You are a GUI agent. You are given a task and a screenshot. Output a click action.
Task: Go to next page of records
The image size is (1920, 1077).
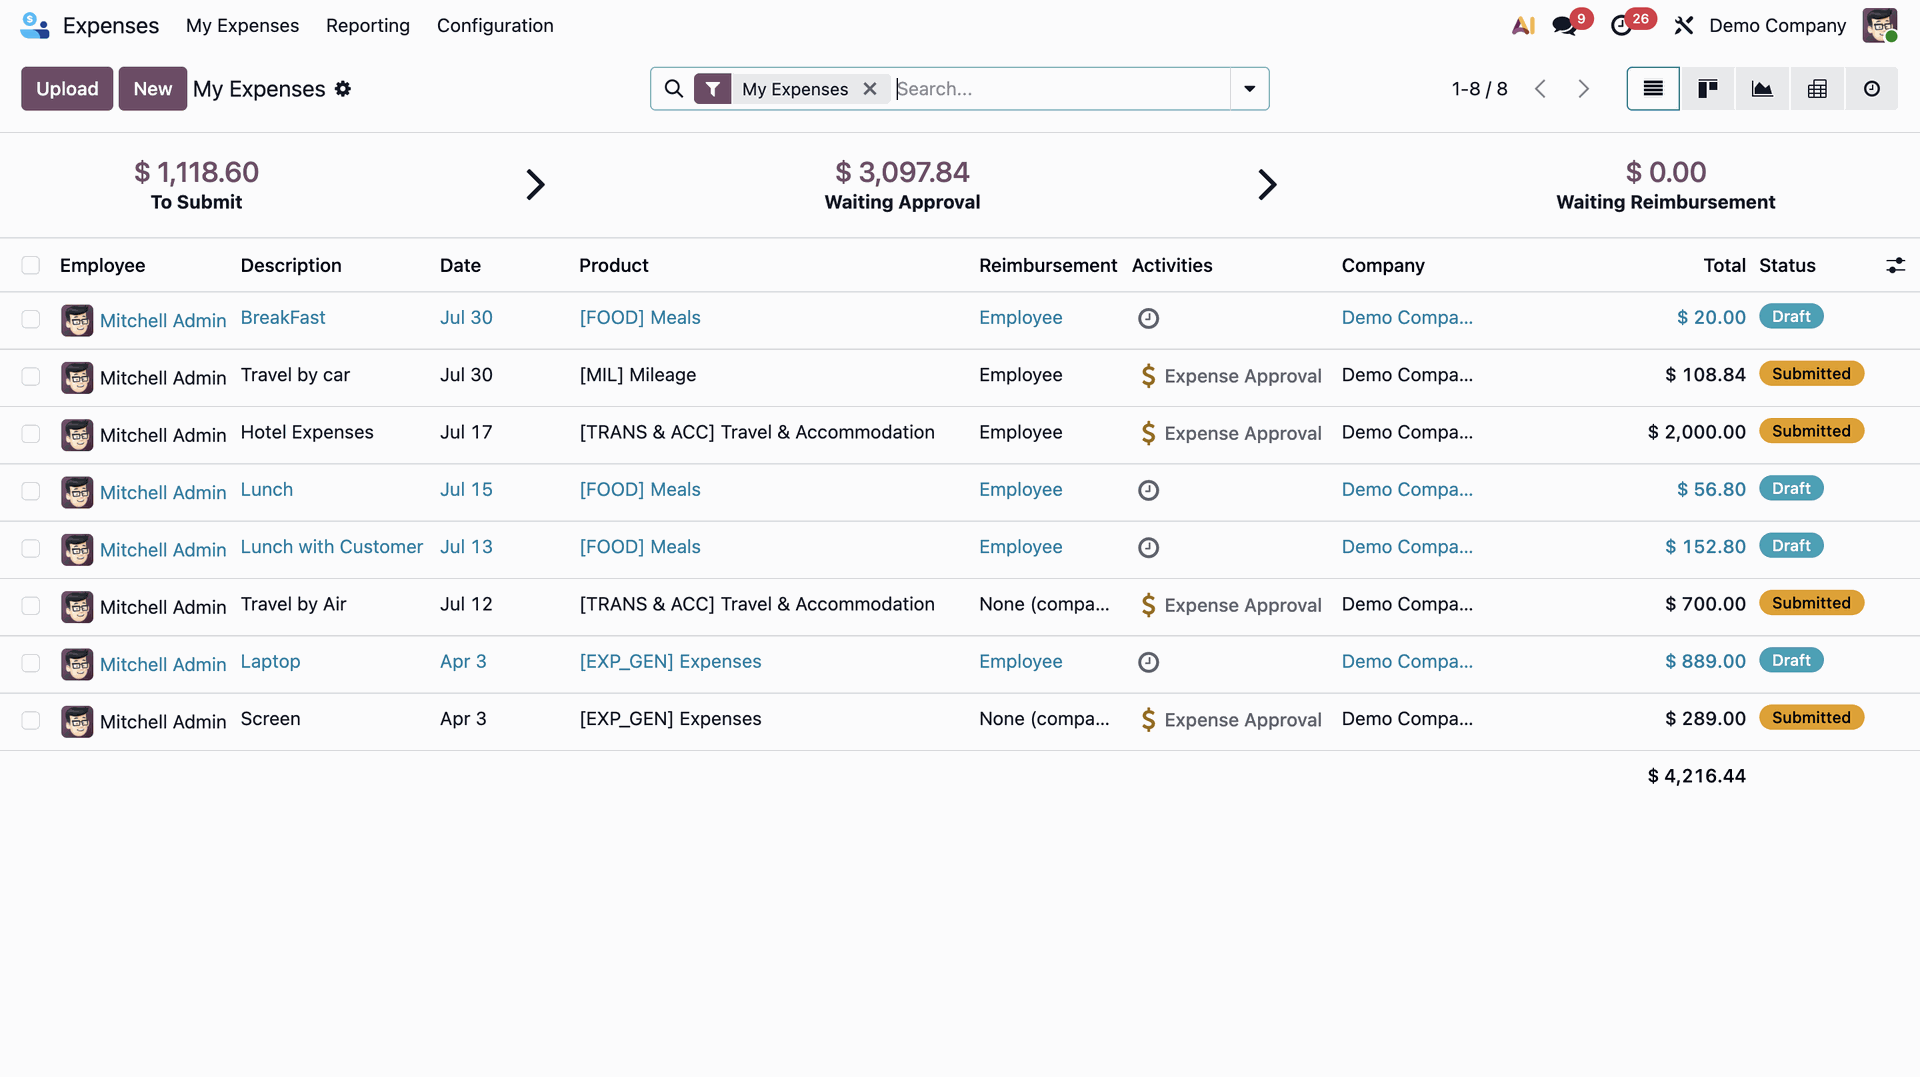click(x=1584, y=89)
